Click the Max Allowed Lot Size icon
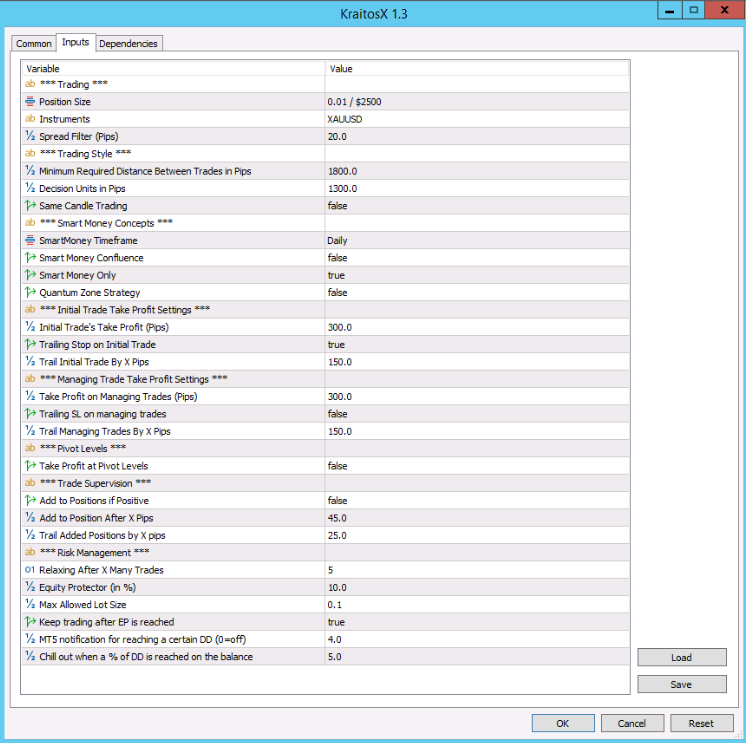 coord(30,604)
